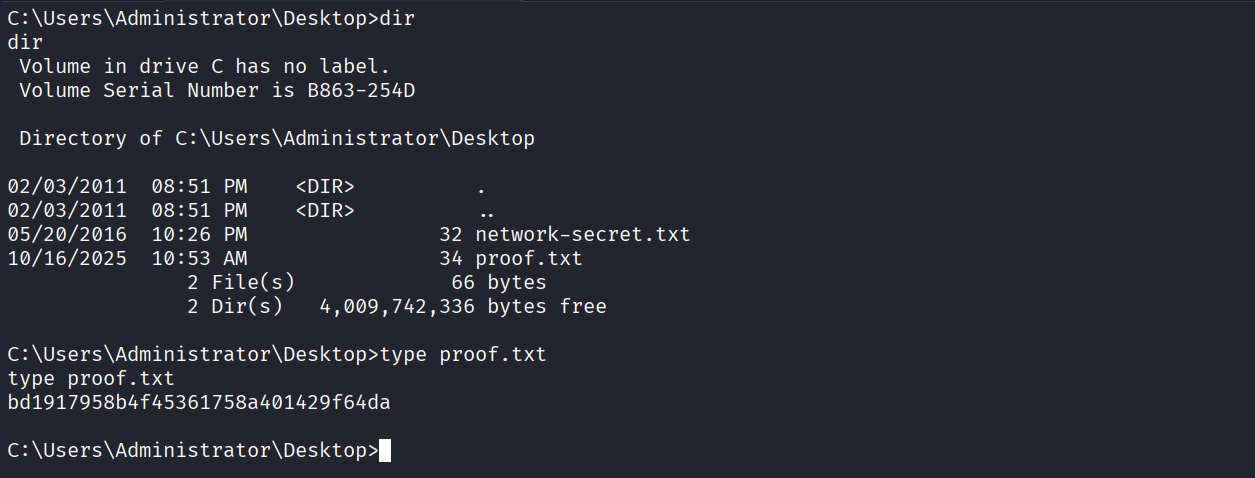Image resolution: width=1255 pixels, height=478 pixels.
Task: Click the "2 Dir(s)" summary text
Action: pyautogui.click(x=234, y=307)
